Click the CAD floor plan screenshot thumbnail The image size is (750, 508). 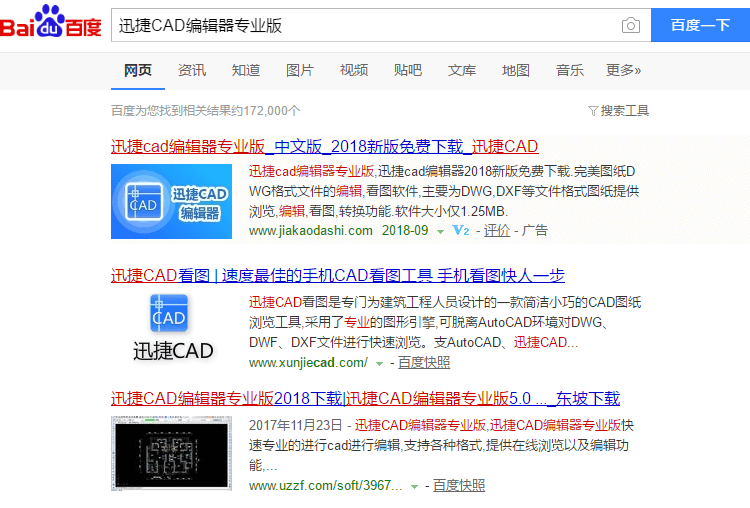coord(171,453)
